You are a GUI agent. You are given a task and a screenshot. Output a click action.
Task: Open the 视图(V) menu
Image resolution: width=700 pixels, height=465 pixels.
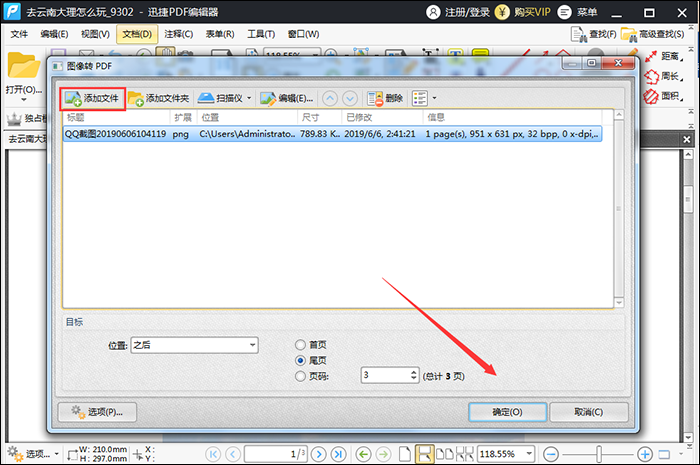(96, 34)
